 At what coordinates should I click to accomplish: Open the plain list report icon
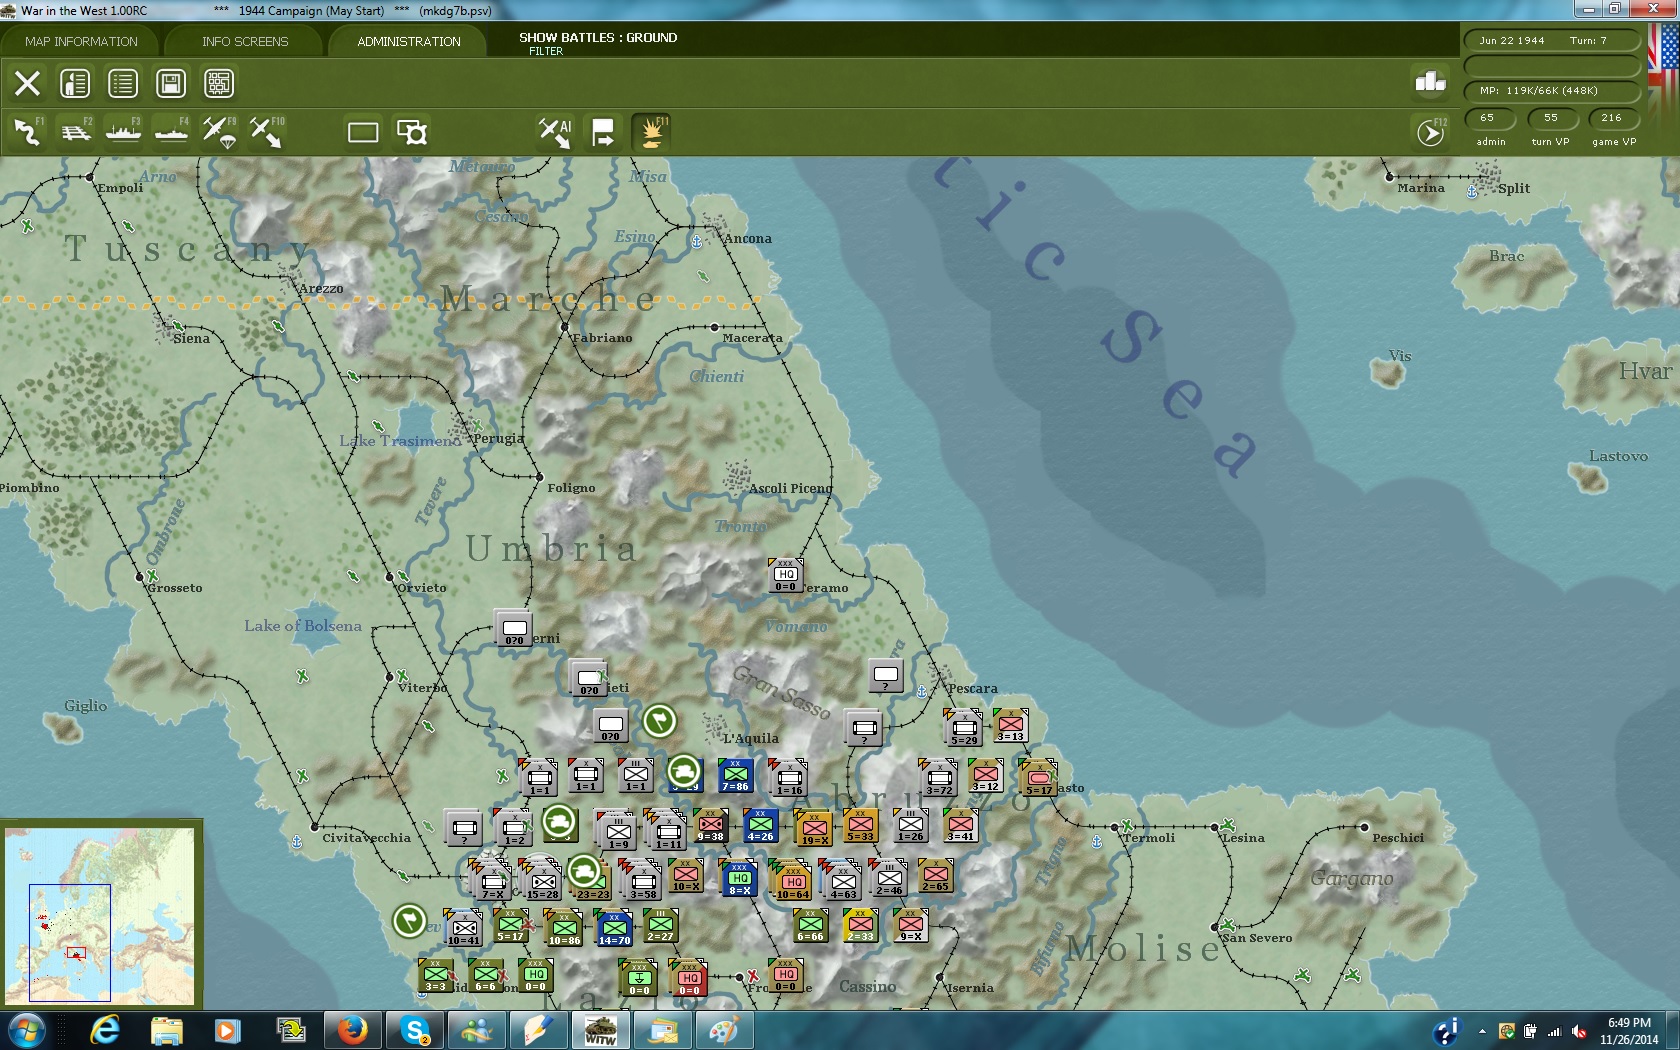coord(123,83)
